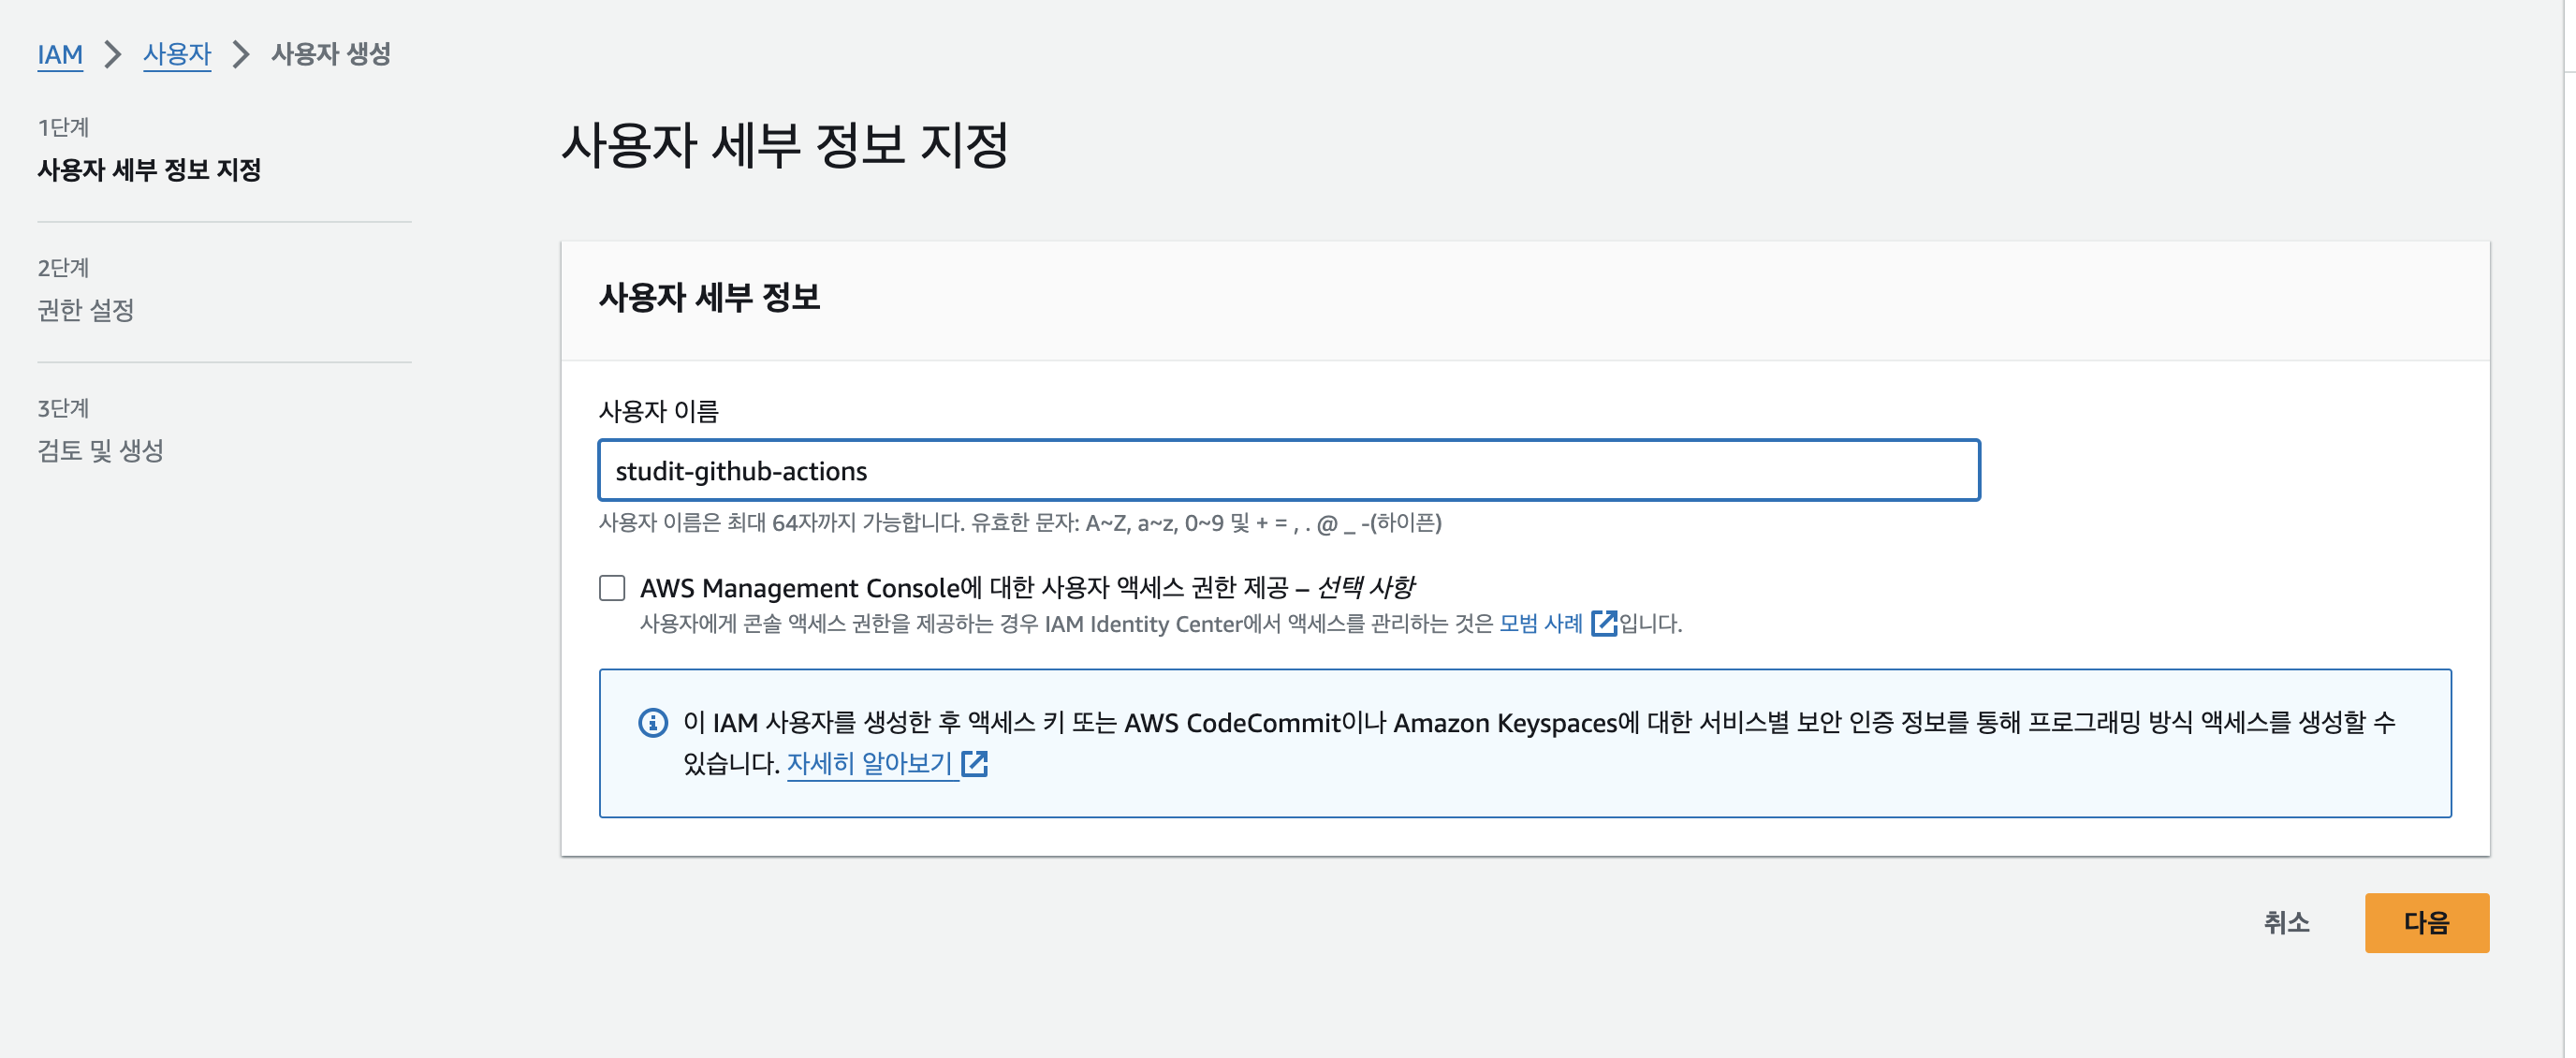2576x1058 pixels.
Task: Click external link icon beside 자세히 알아보기
Action: tap(974, 765)
